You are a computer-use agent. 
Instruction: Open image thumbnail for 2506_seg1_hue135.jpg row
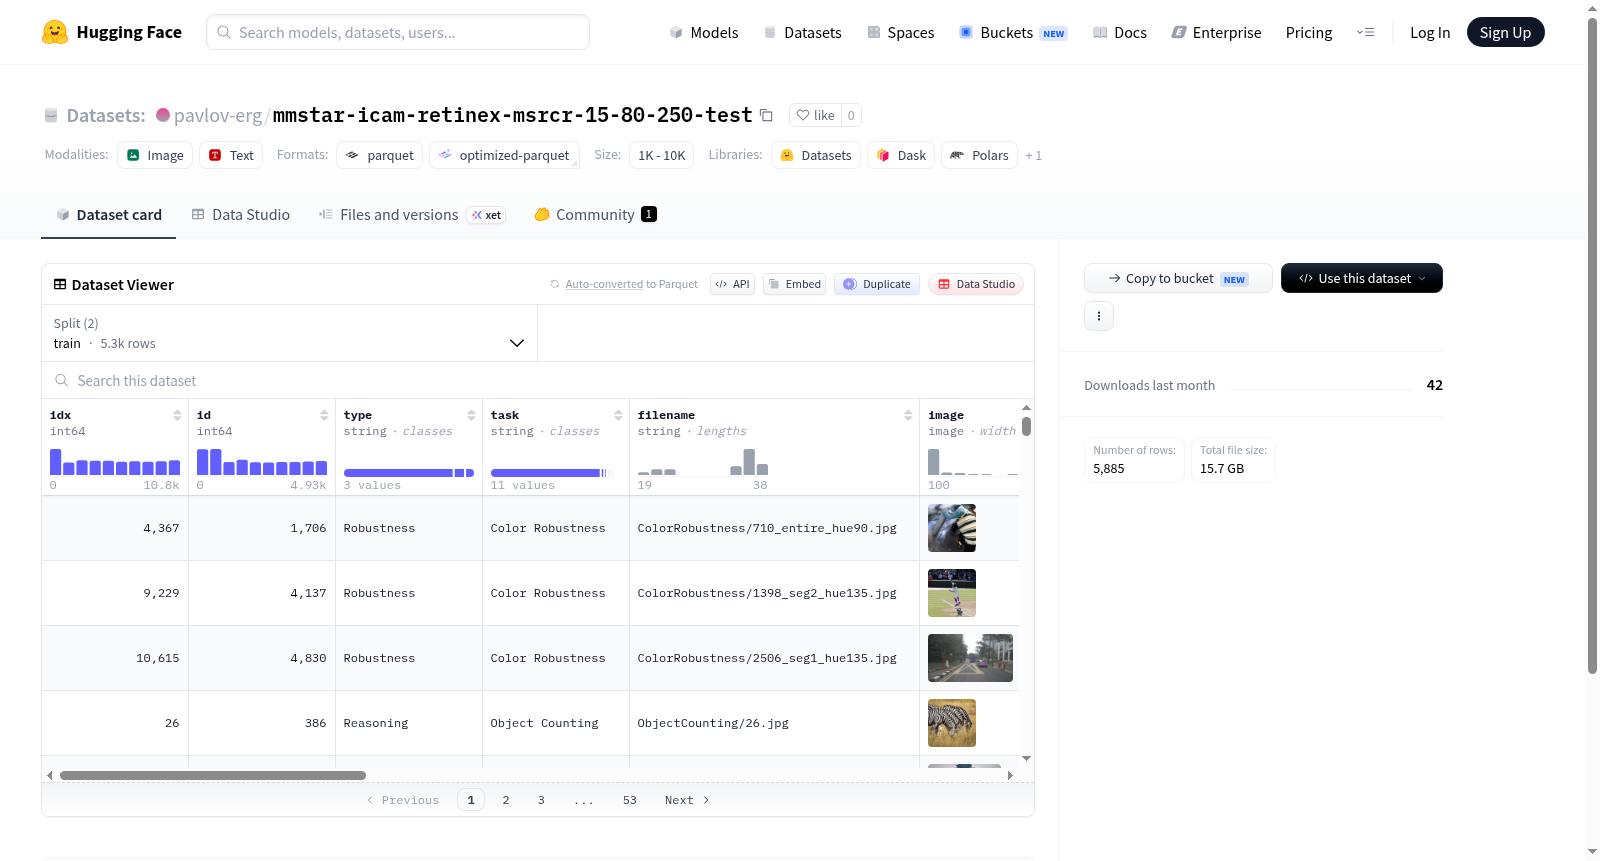(x=970, y=658)
